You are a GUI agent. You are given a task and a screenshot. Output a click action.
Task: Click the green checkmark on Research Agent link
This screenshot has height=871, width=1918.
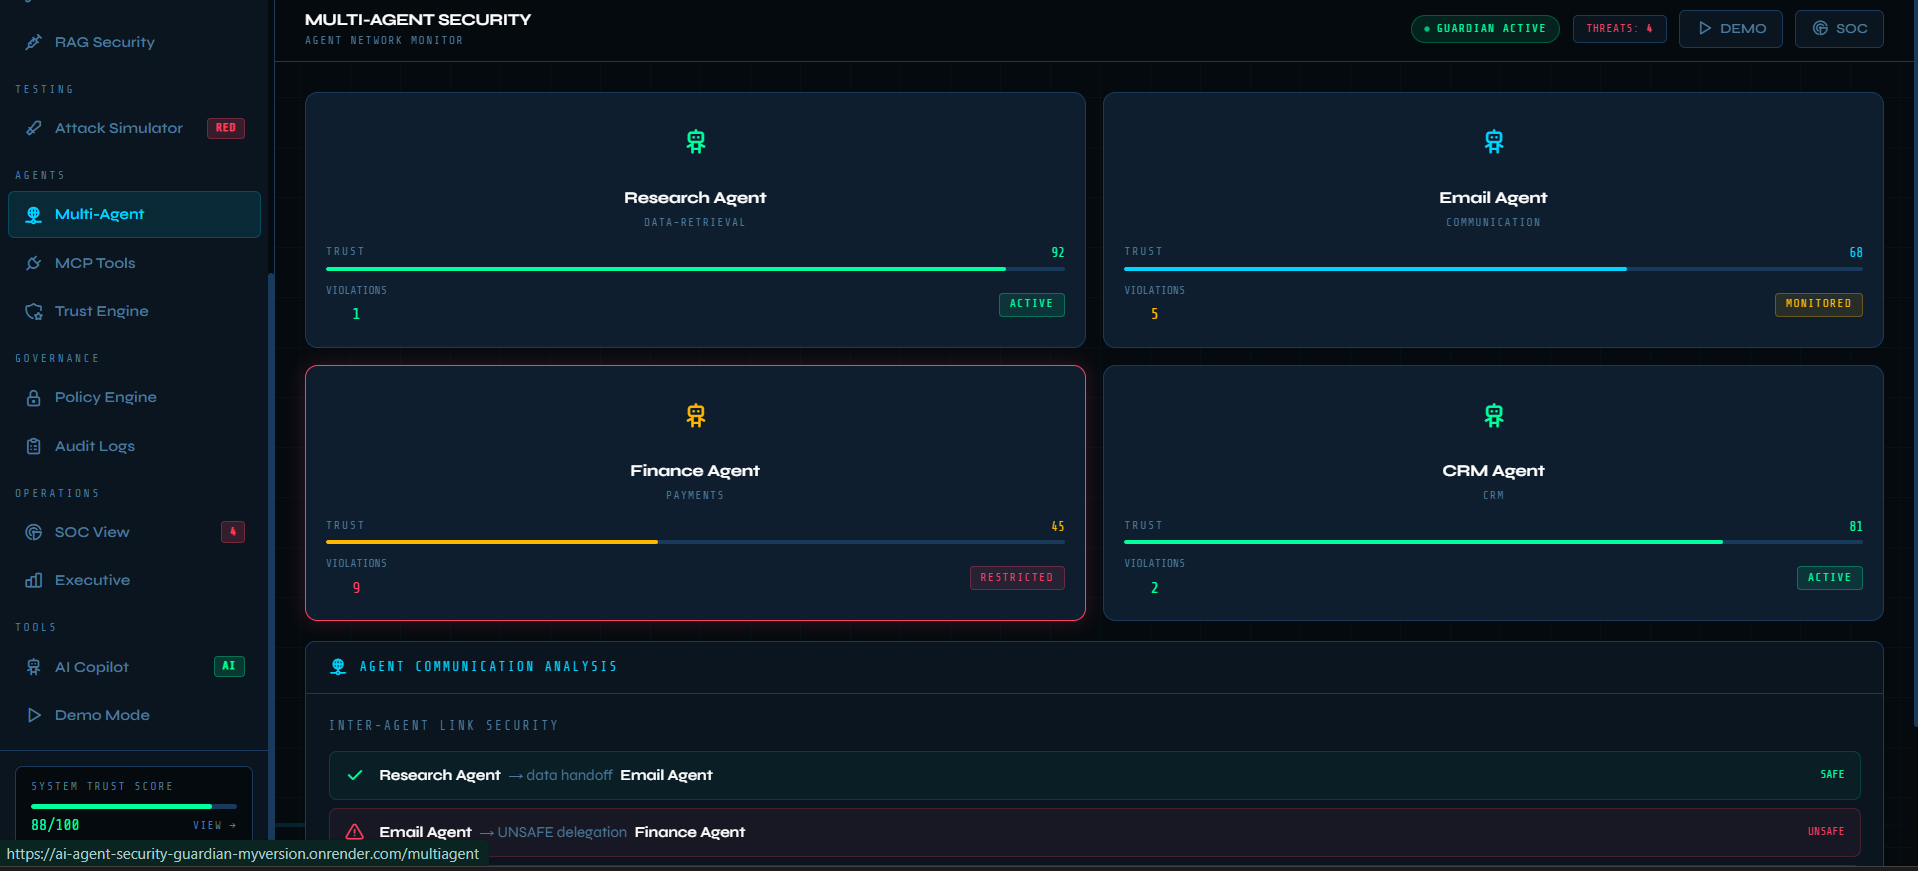tap(355, 775)
